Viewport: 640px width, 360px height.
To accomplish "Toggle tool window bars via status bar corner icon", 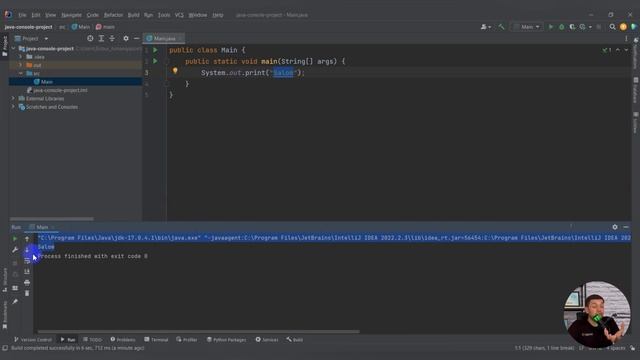I will click(x=5, y=348).
